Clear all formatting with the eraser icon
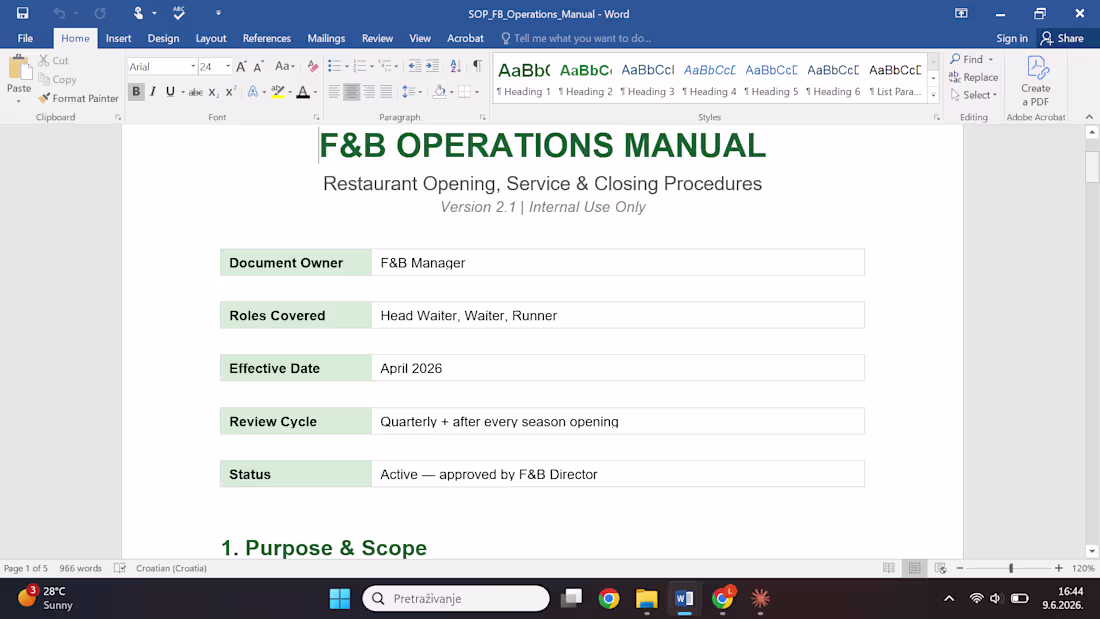Image resolution: width=1100 pixels, height=619 pixels. [x=313, y=67]
